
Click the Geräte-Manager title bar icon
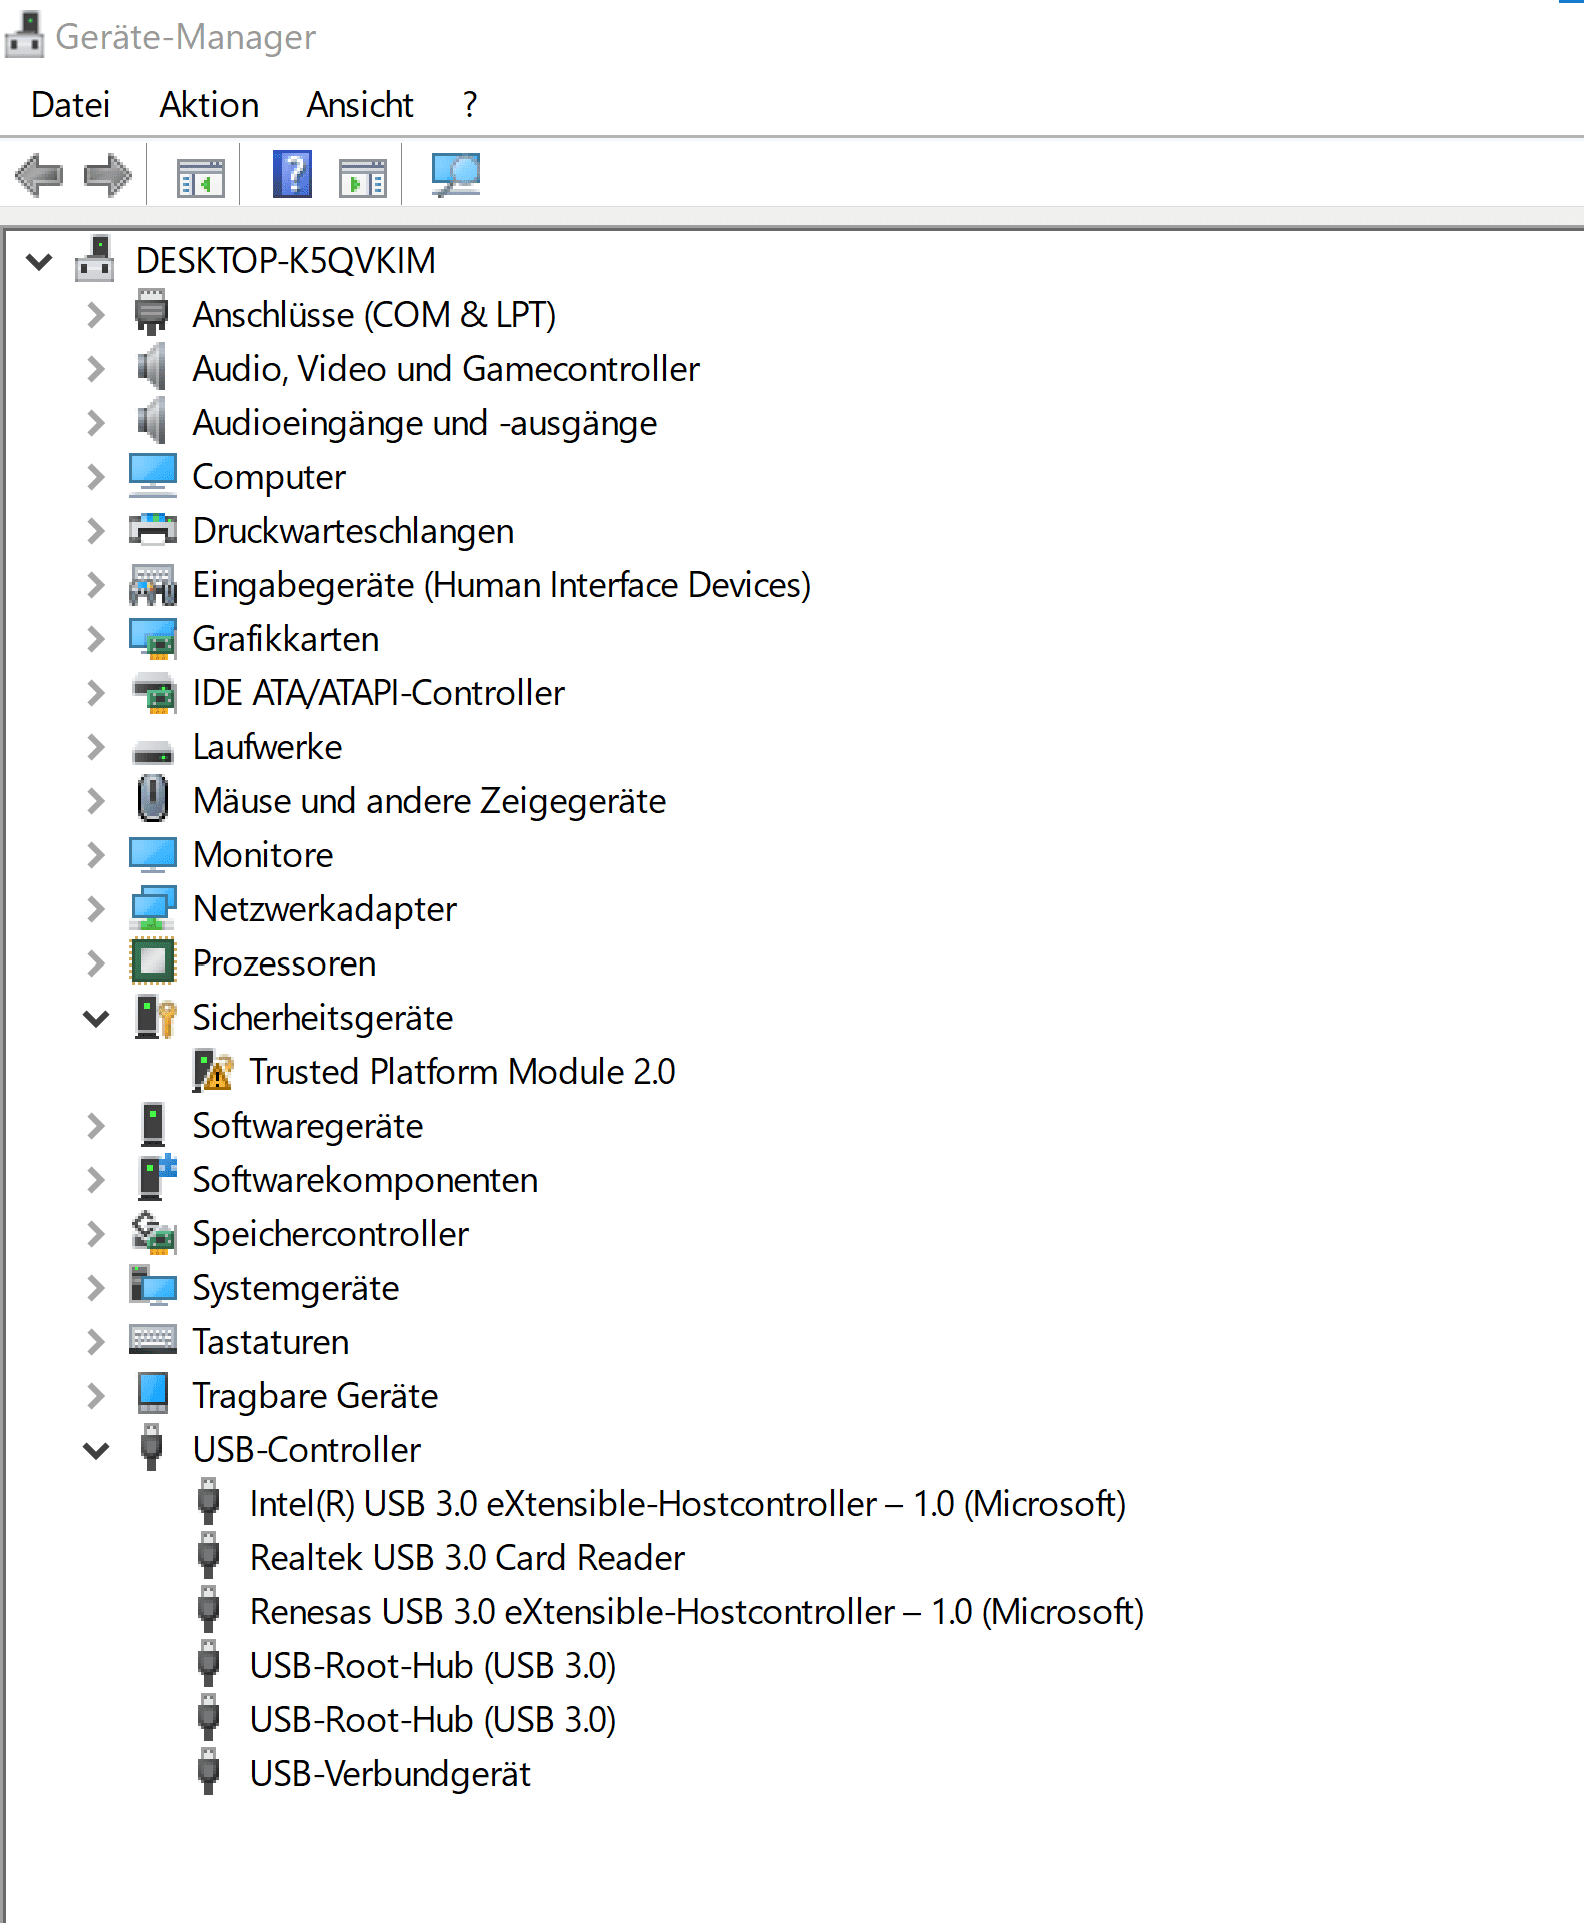tap(24, 35)
